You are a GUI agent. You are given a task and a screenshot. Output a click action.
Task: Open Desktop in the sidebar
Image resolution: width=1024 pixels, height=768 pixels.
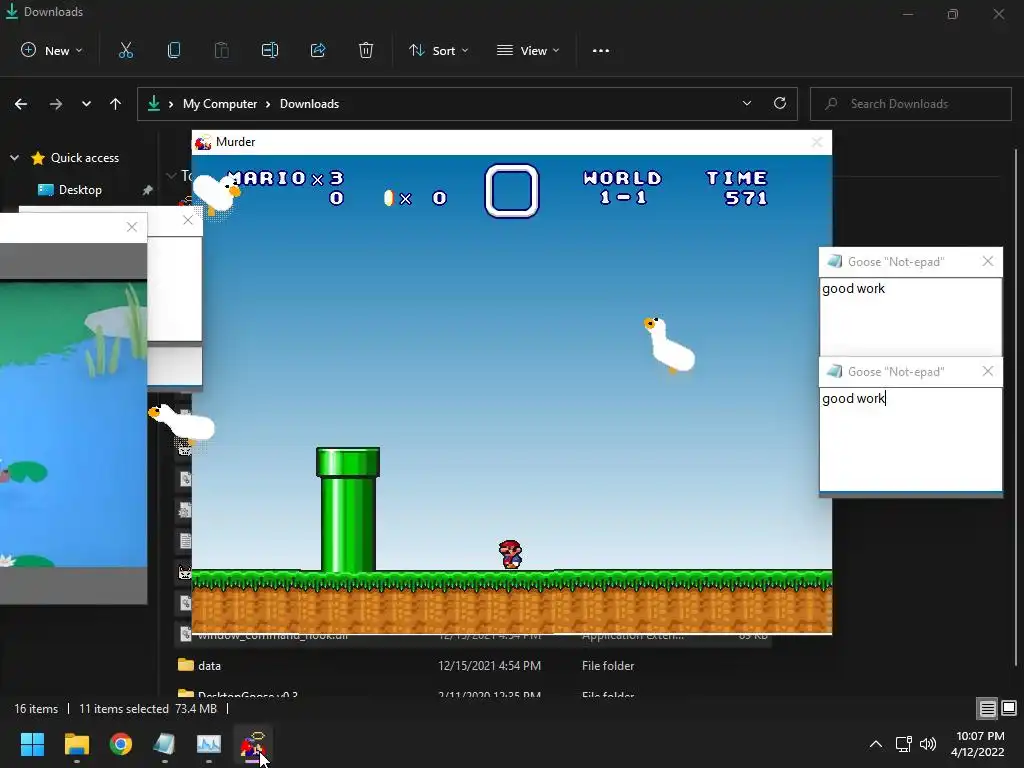pyautogui.click(x=80, y=190)
